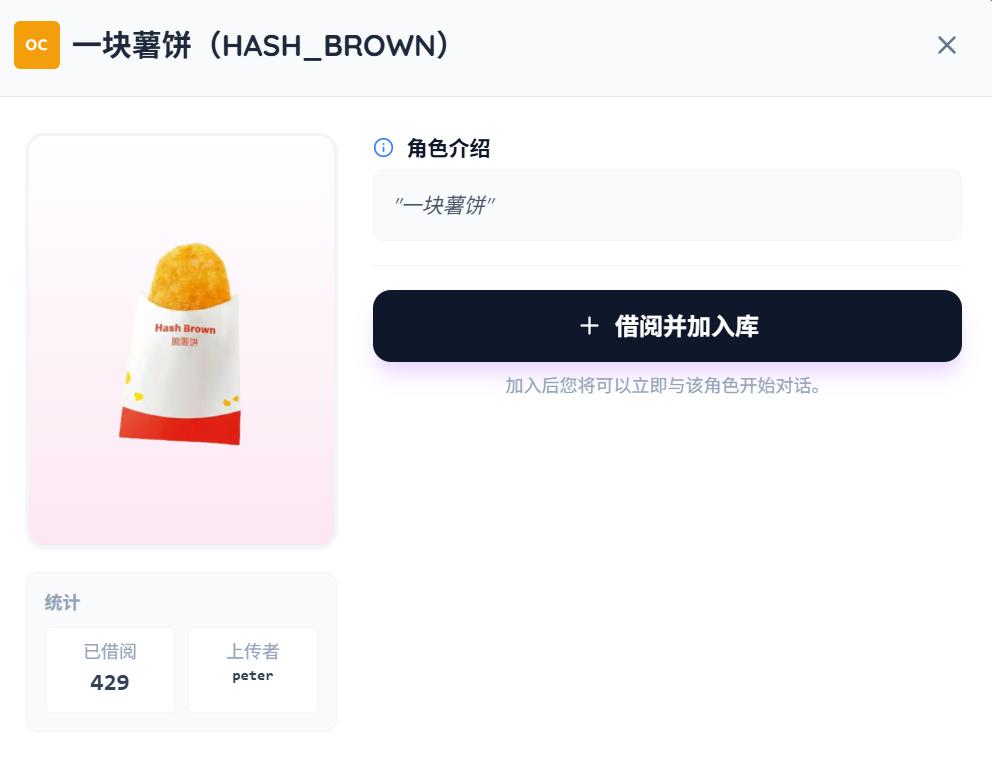The height and width of the screenshot is (757, 992).
Task: Click the 已借阅 label
Action: [x=110, y=651]
